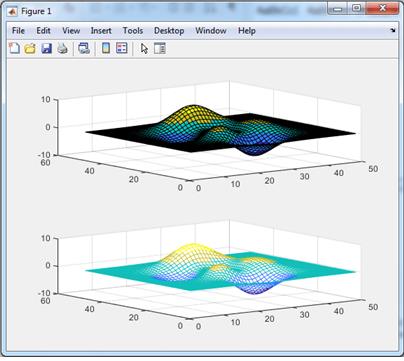The width and height of the screenshot is (404, 361).
Task: Open the Tools menu
Action: pos(133,31)
